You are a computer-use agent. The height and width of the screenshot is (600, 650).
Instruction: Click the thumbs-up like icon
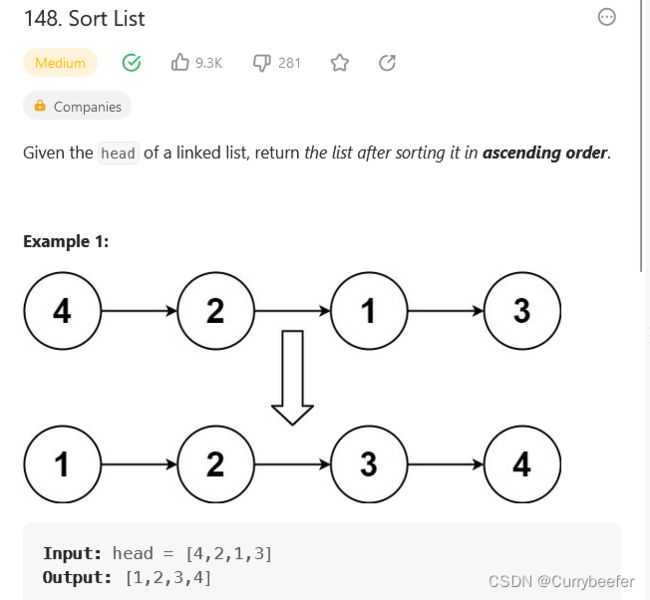click(180, 62)
